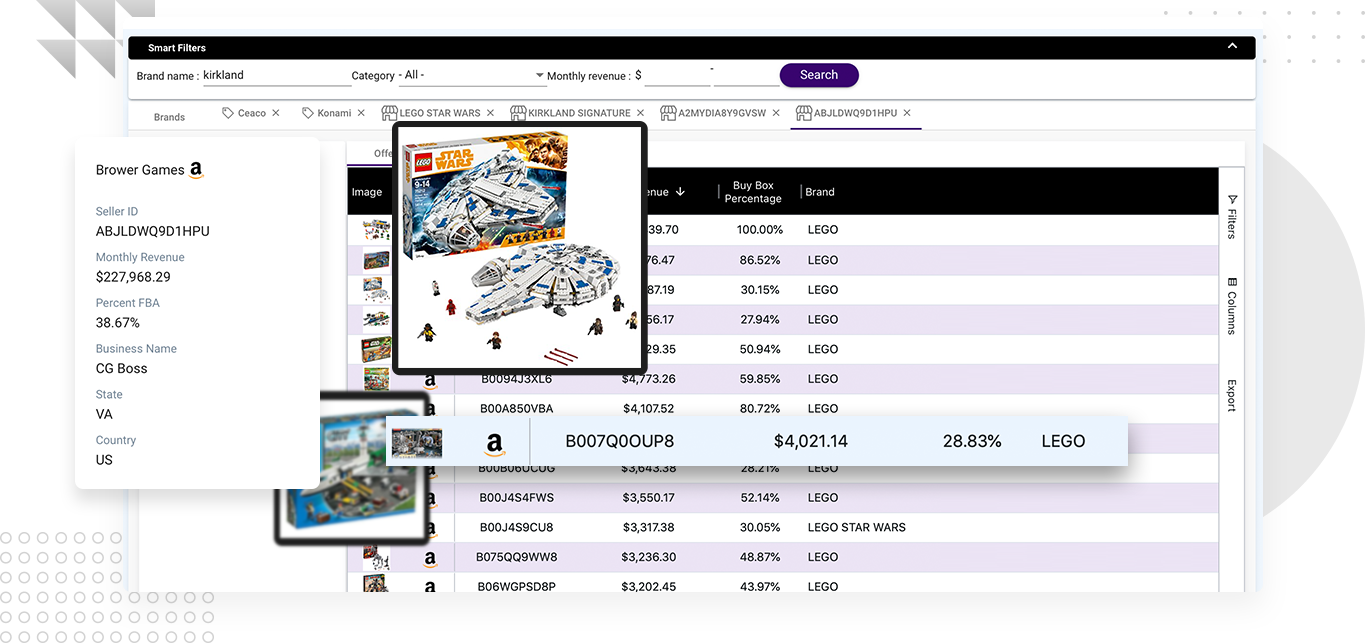Click the product thumbnail in row B075QQ9WW8
1365x643 pixels.
pyautogui.click(x=377, y=557)
